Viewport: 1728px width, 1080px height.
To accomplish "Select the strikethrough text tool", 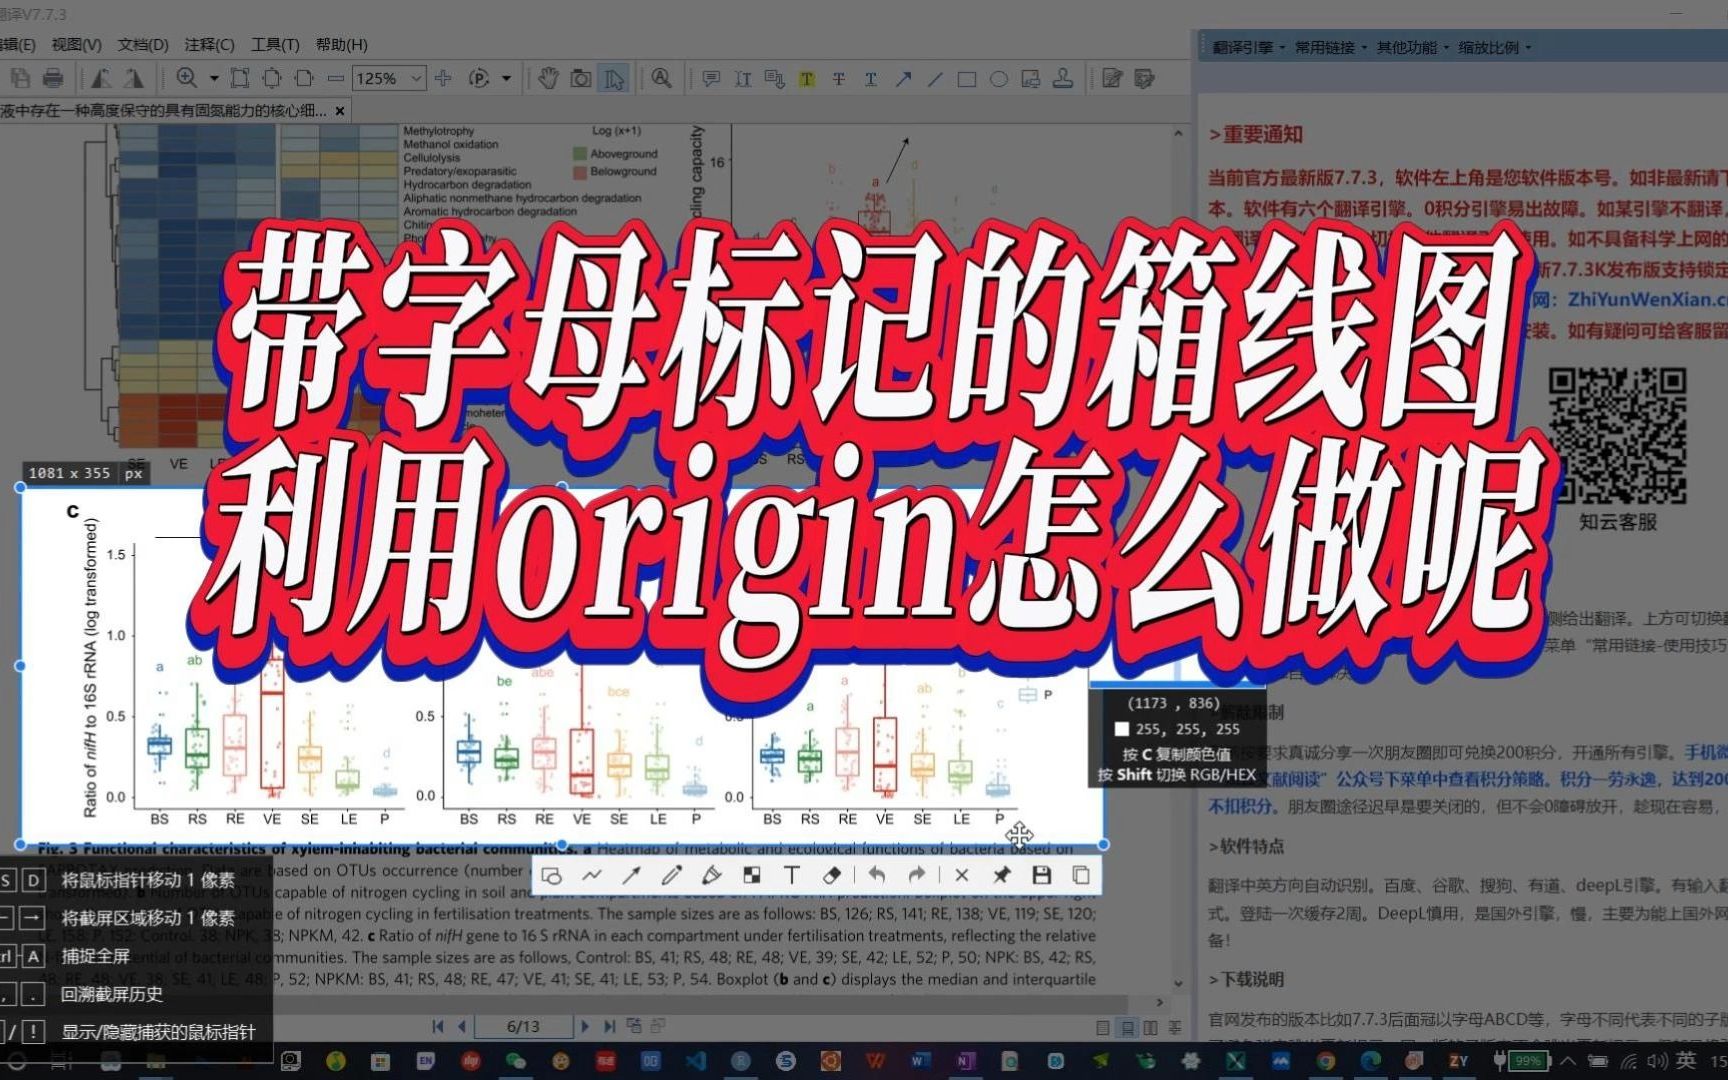I will point(839,78).
